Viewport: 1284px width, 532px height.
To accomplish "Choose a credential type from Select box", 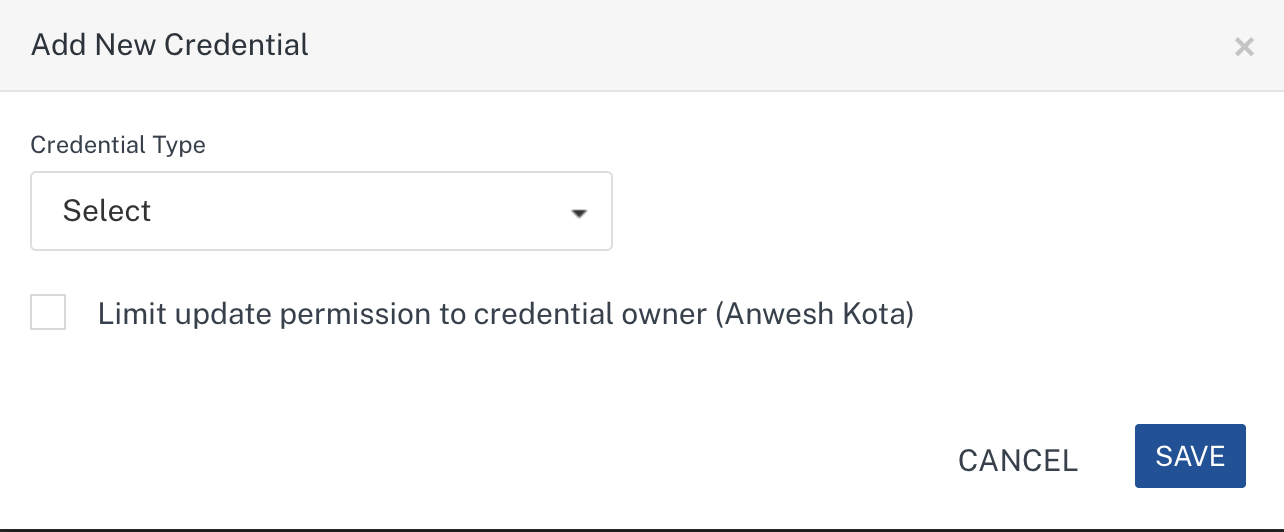I will [321, 211].
